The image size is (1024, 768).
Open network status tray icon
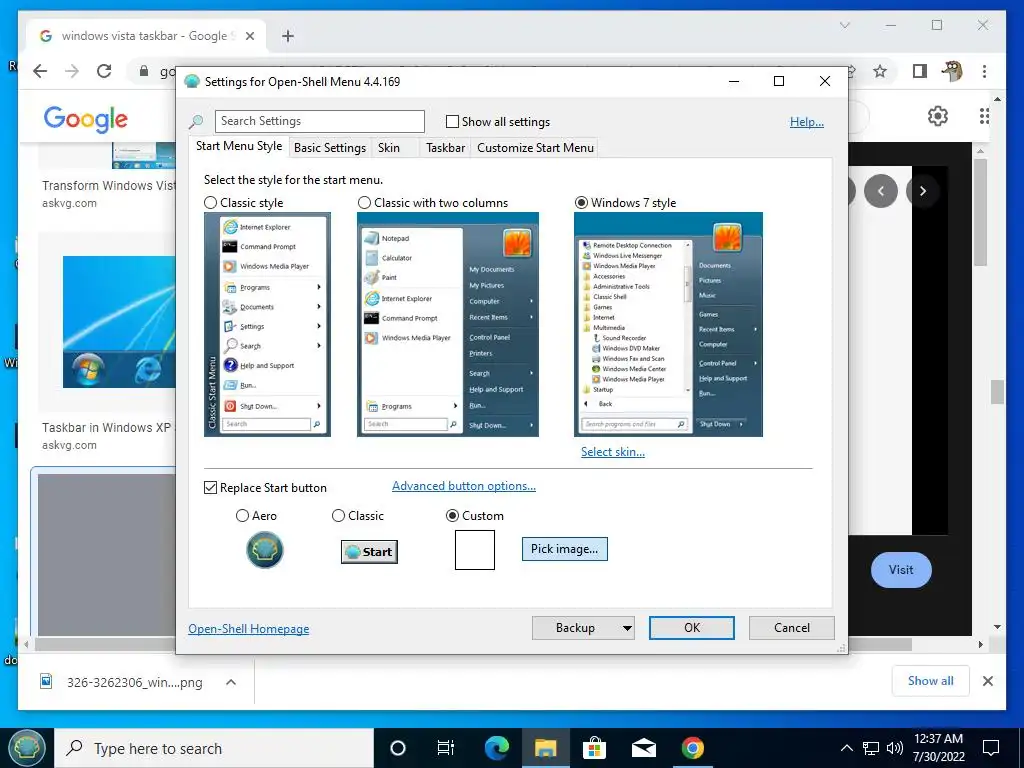871,748
